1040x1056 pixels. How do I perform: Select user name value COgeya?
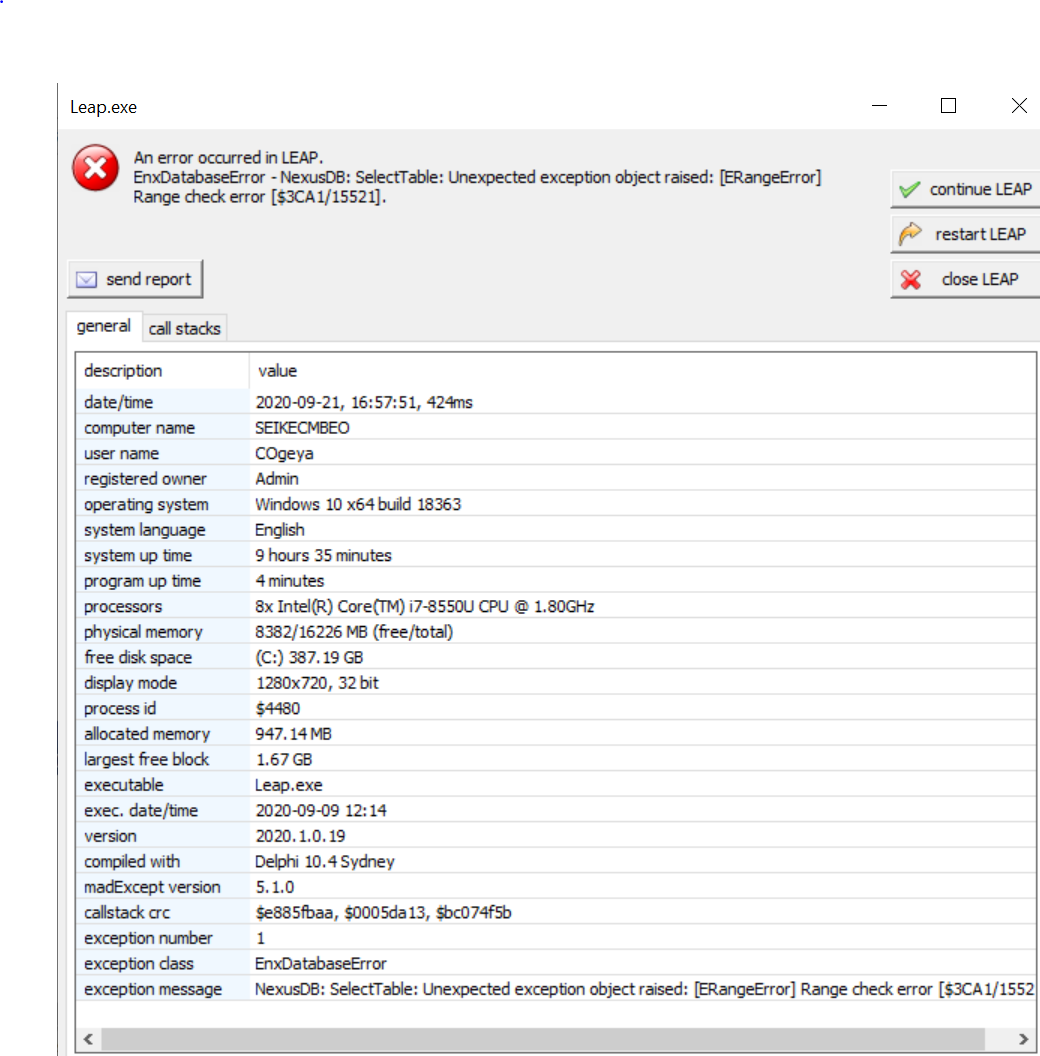284,454
